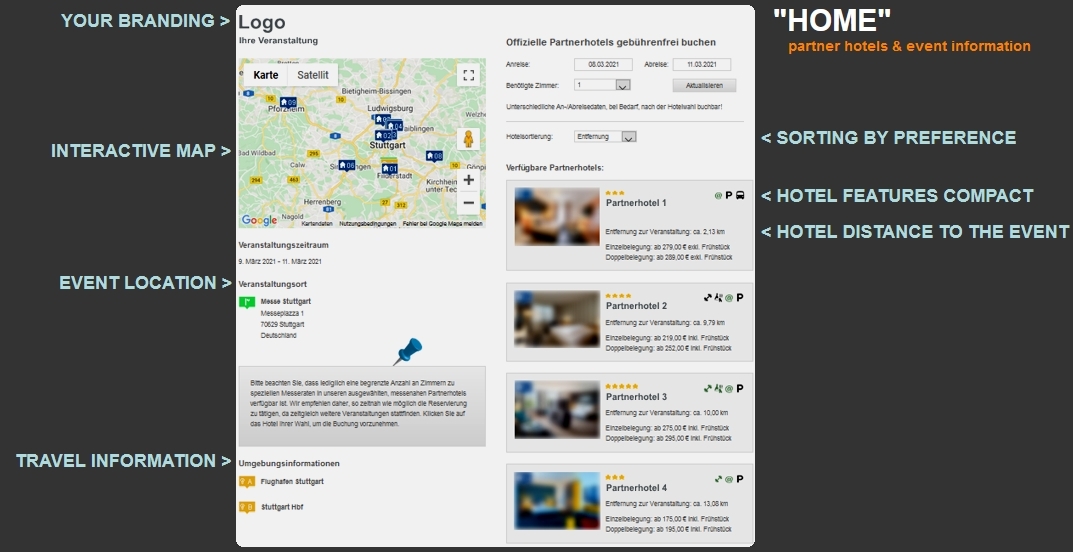This screenshot has width=1073, height=552.
Task: Click the Abreise date field
Action: (702, 65)
